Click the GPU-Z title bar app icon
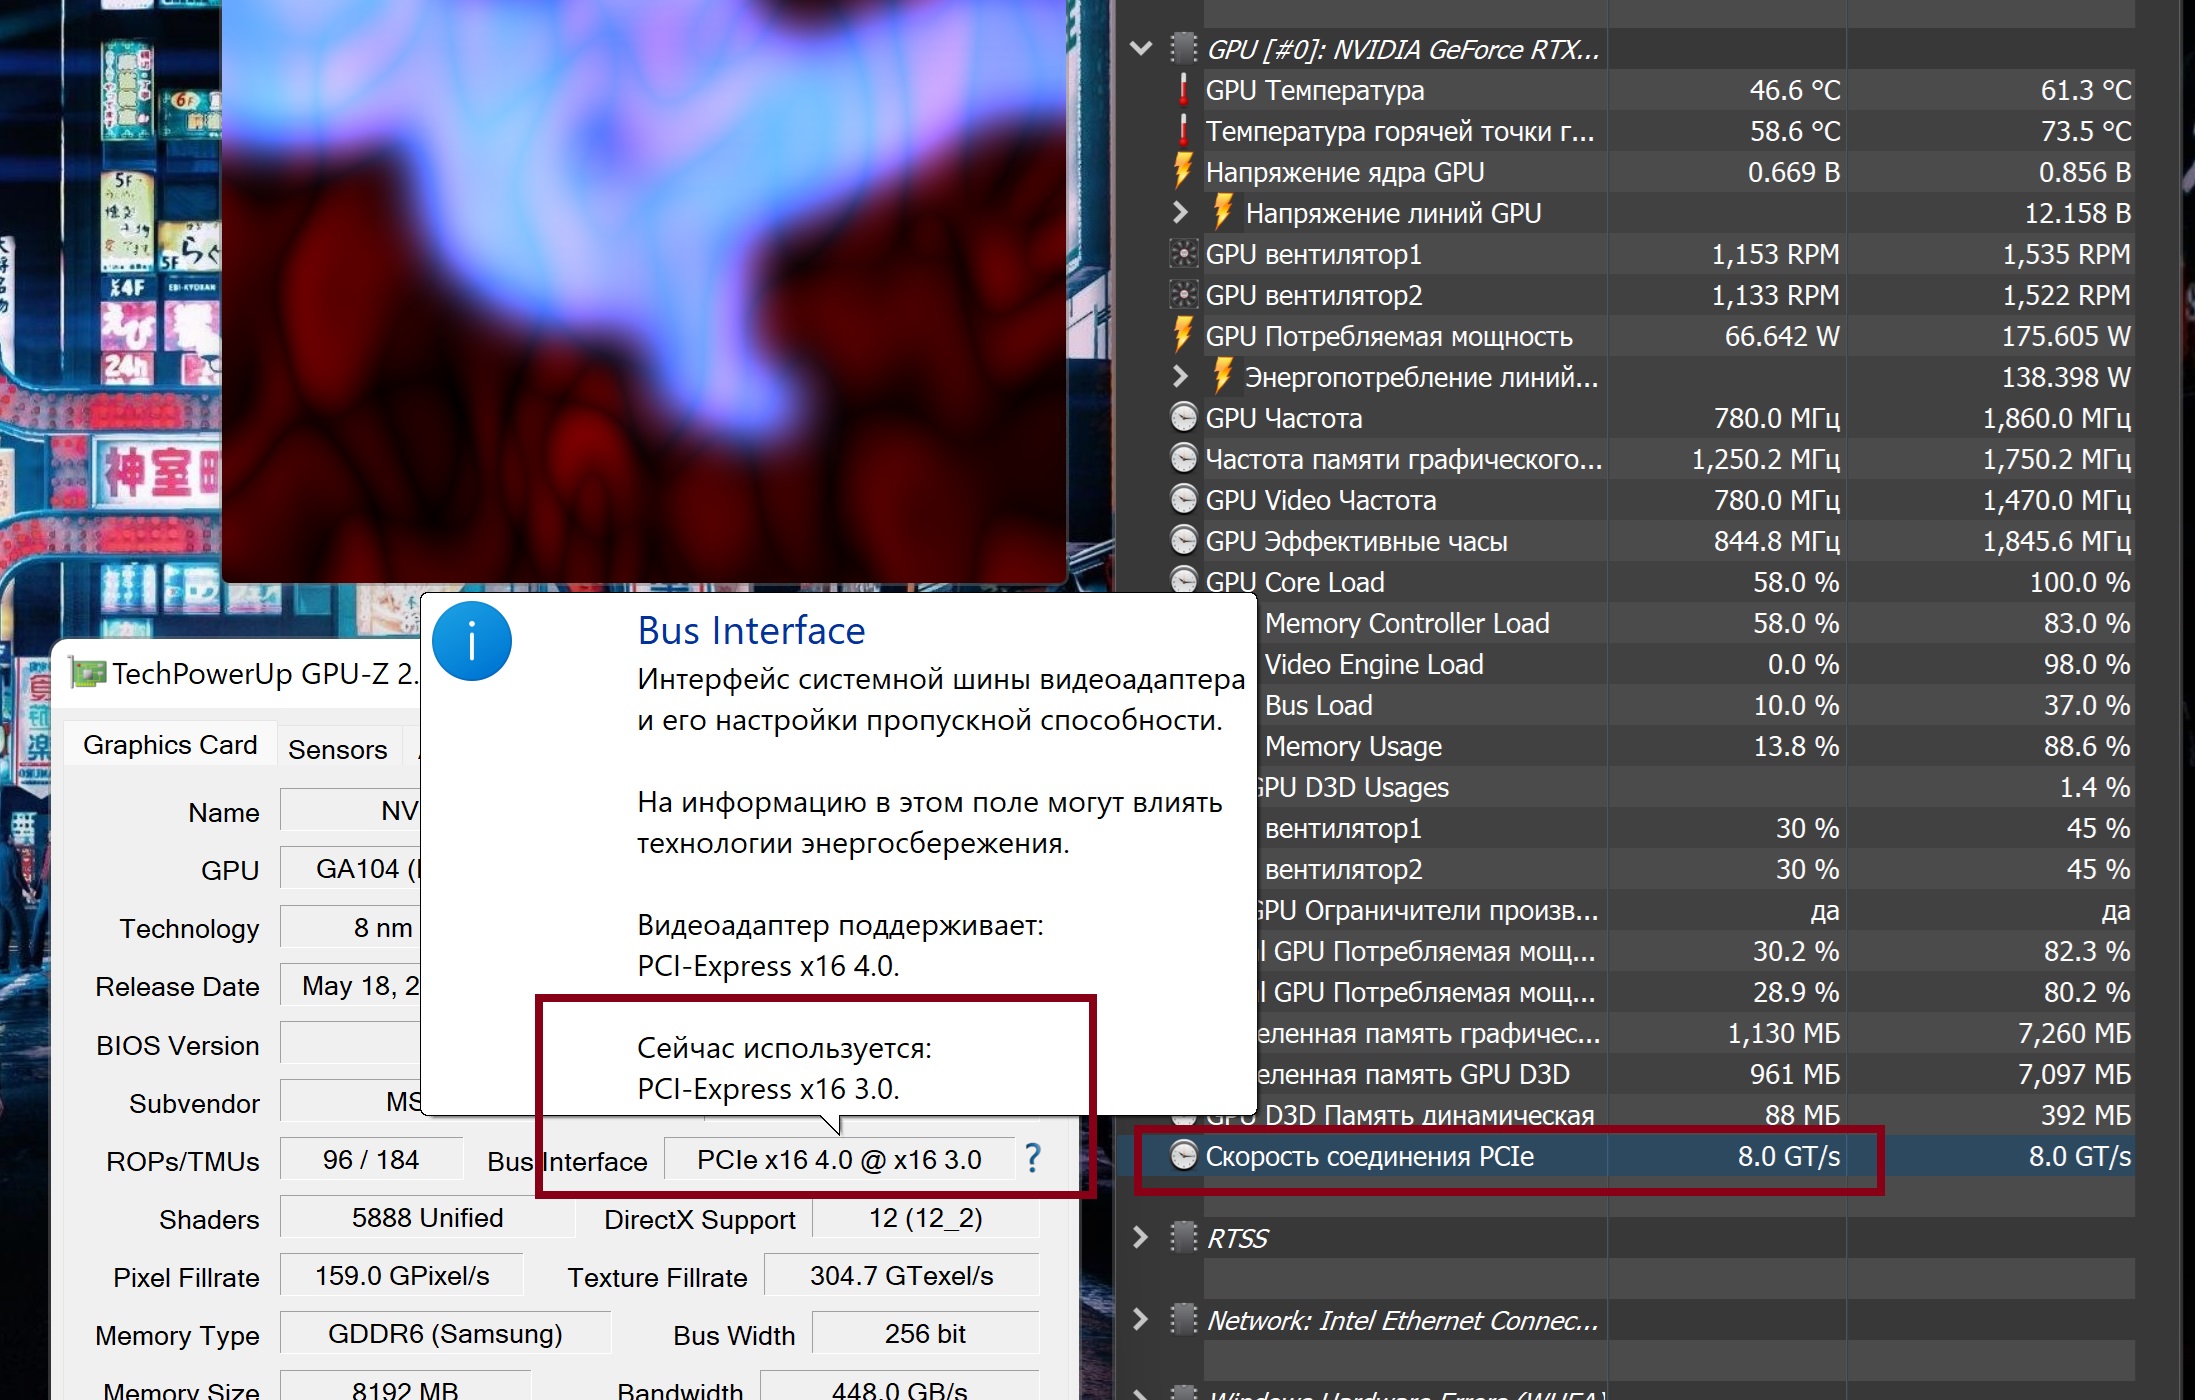Viewport: 2195px width, 1400px height. point(88,673)
